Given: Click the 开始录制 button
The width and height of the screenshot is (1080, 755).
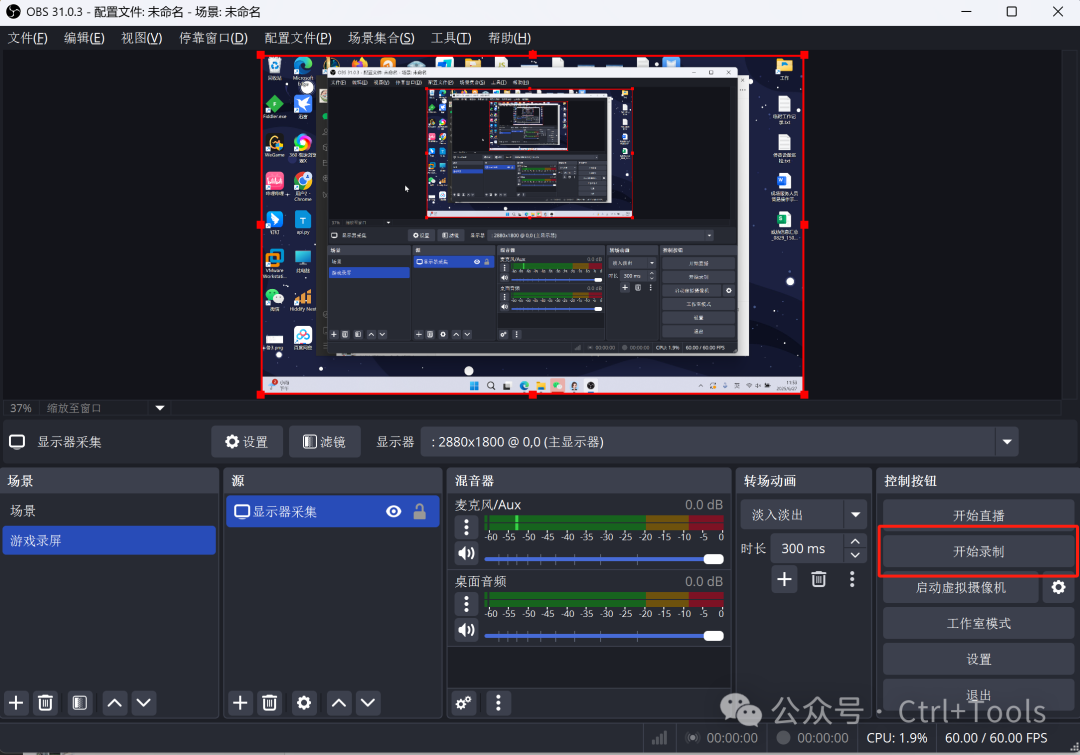Looking at the screenshot, I should (x=978, y=552).
